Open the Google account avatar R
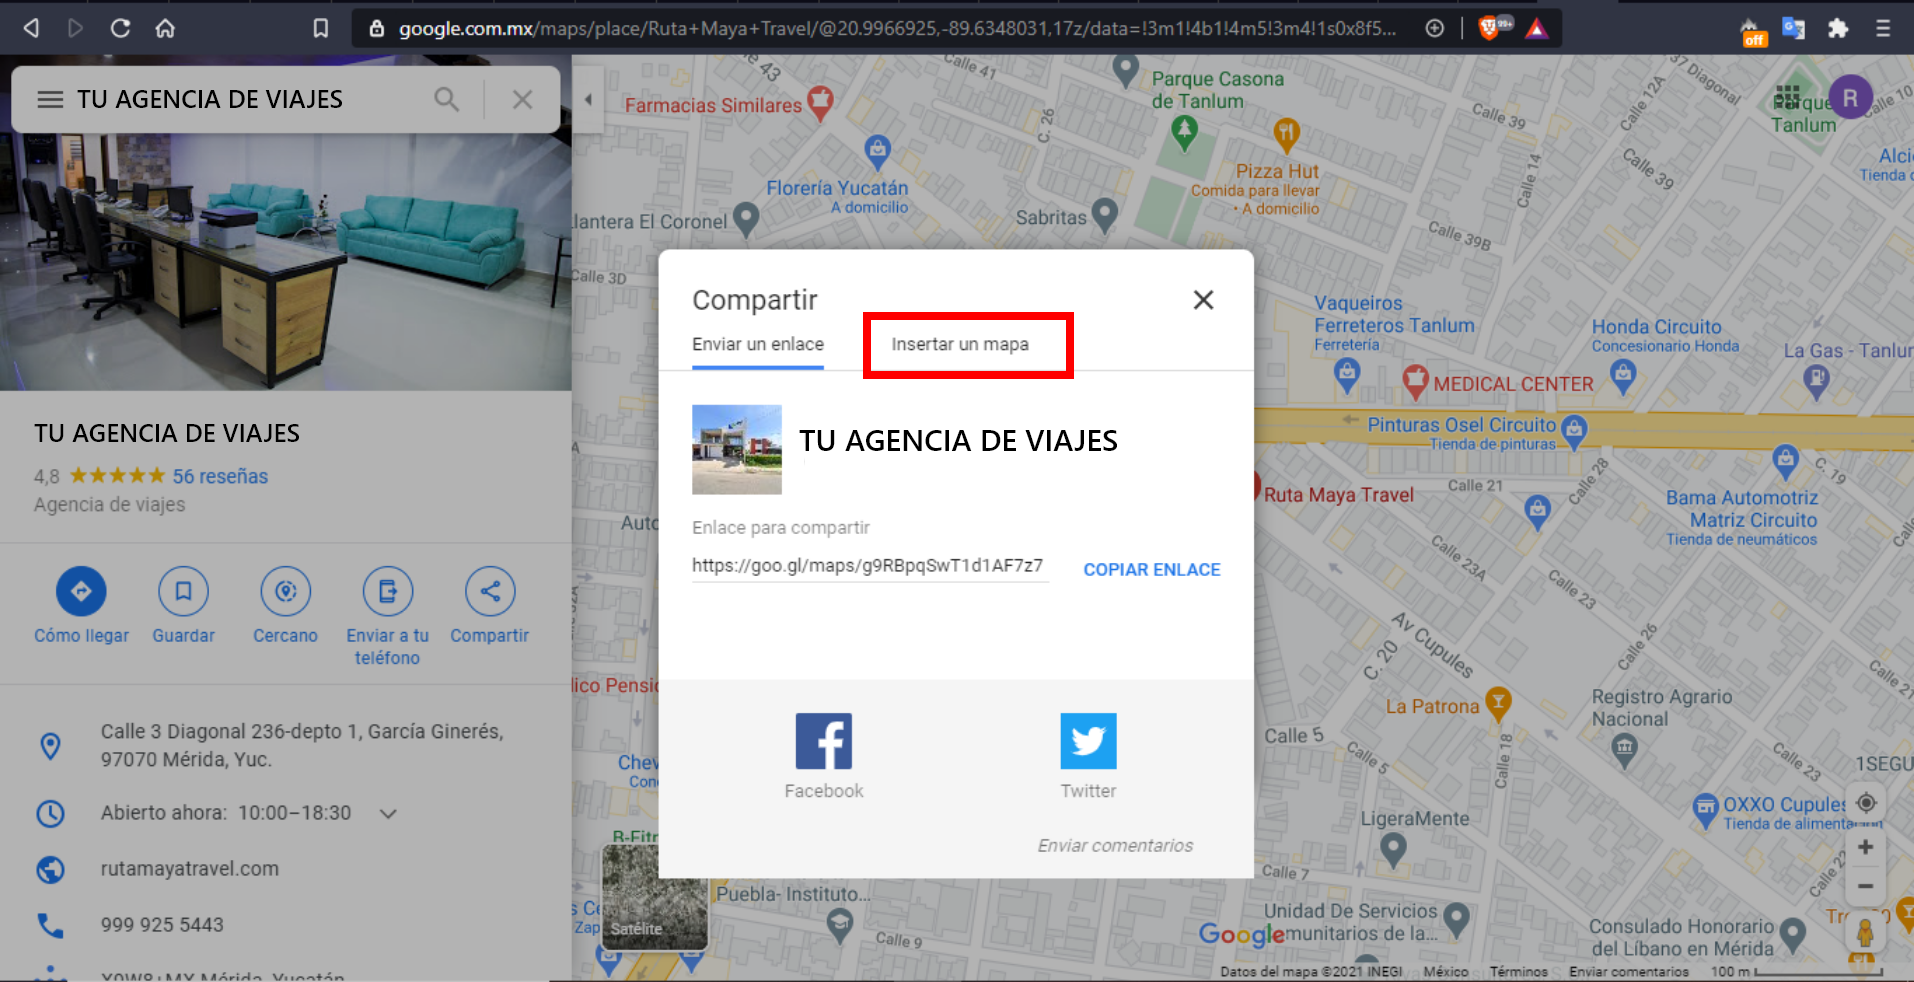The height and width of the screenshot is (982, 1914). 1850,98
